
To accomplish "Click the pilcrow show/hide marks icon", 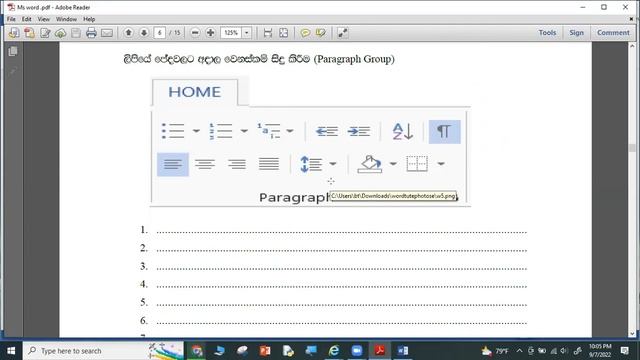I will point(444,131).
